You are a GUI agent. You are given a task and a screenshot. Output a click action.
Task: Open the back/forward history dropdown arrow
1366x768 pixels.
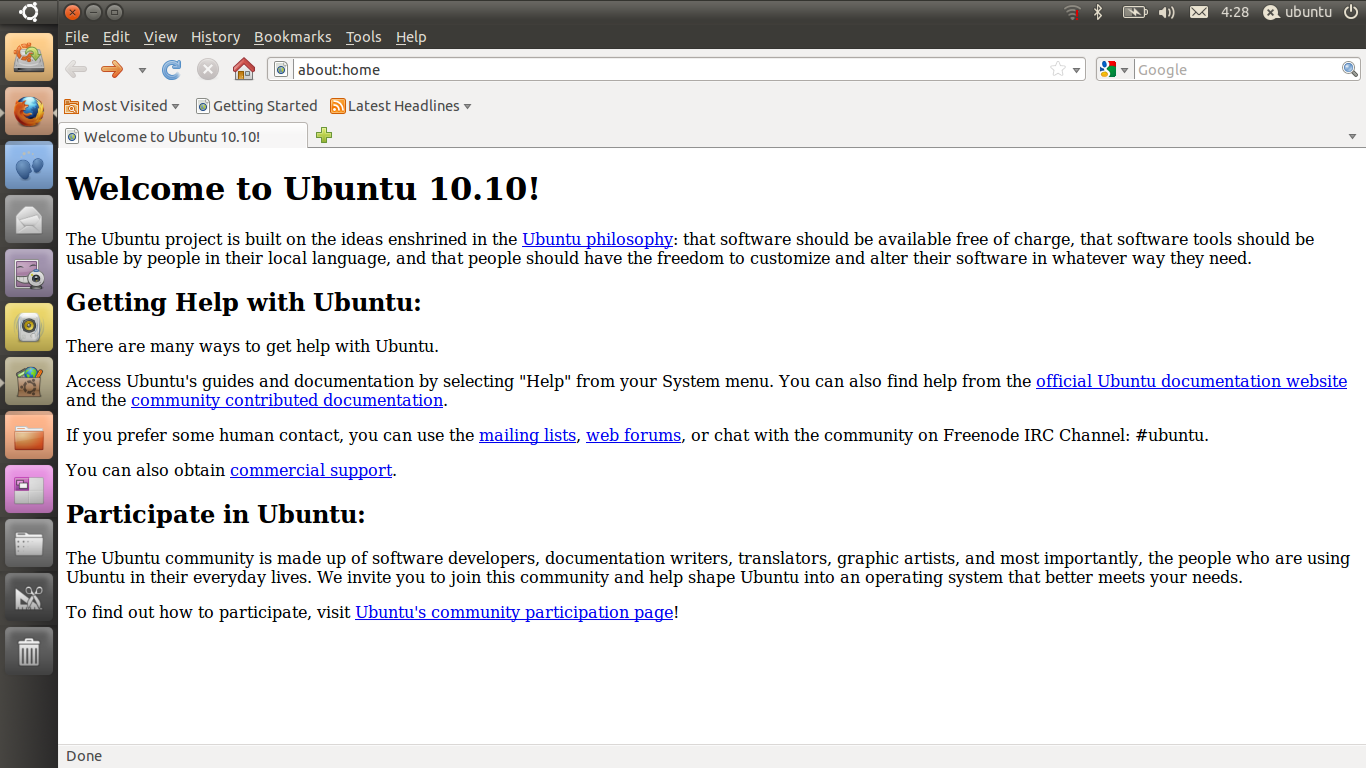point(142,70)
